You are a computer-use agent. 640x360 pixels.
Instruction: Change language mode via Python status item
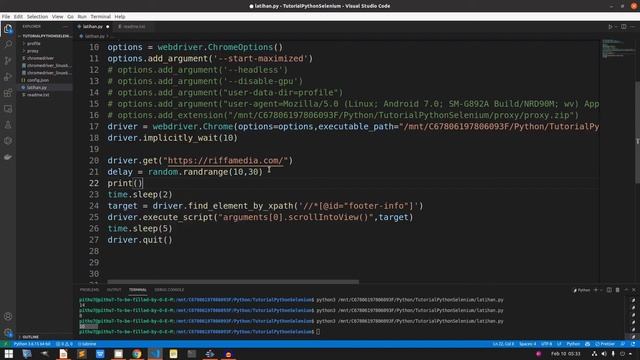[x=573, y=344]
